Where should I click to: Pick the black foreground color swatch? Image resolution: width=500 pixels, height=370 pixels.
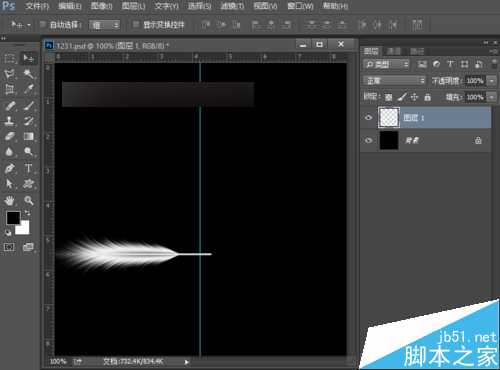pyautogui.click(x=12, y=217)
